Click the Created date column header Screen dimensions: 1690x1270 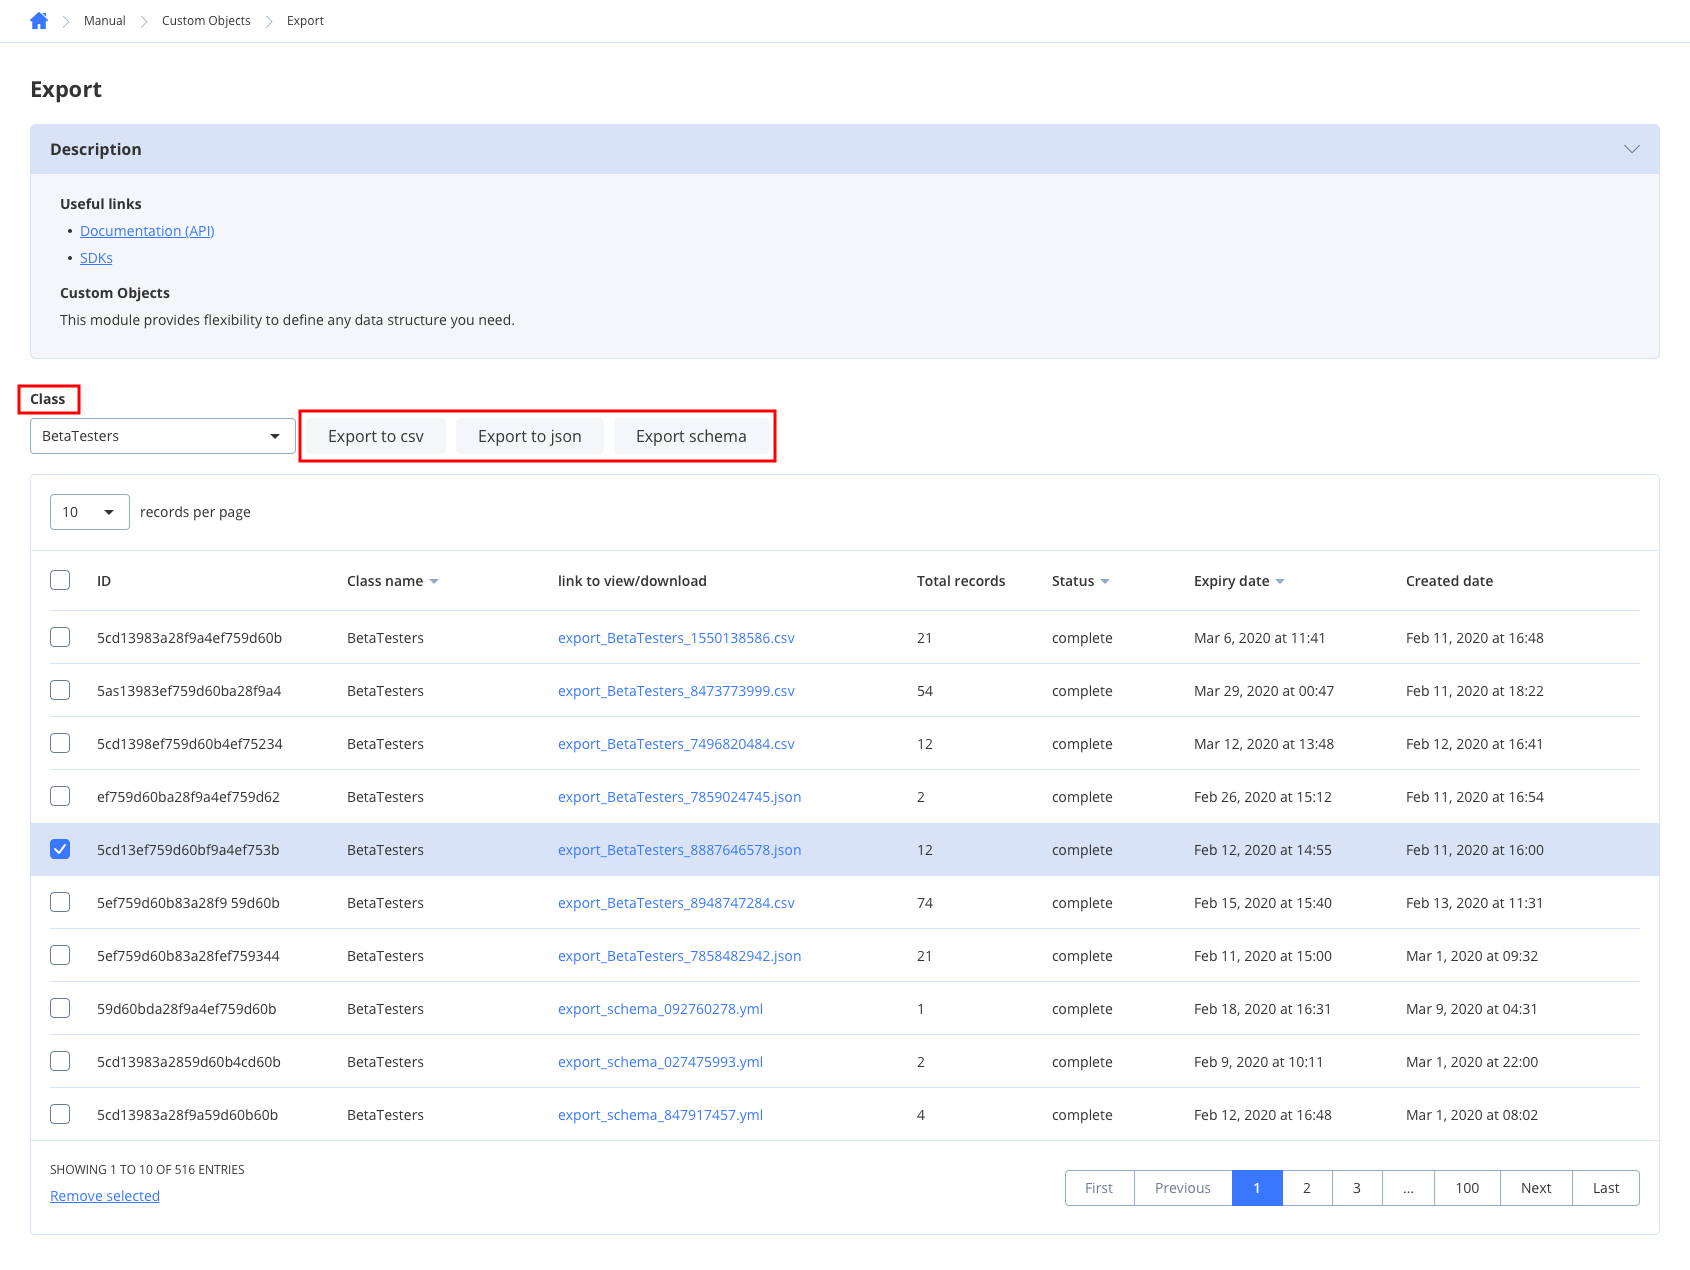[1449, 581]
